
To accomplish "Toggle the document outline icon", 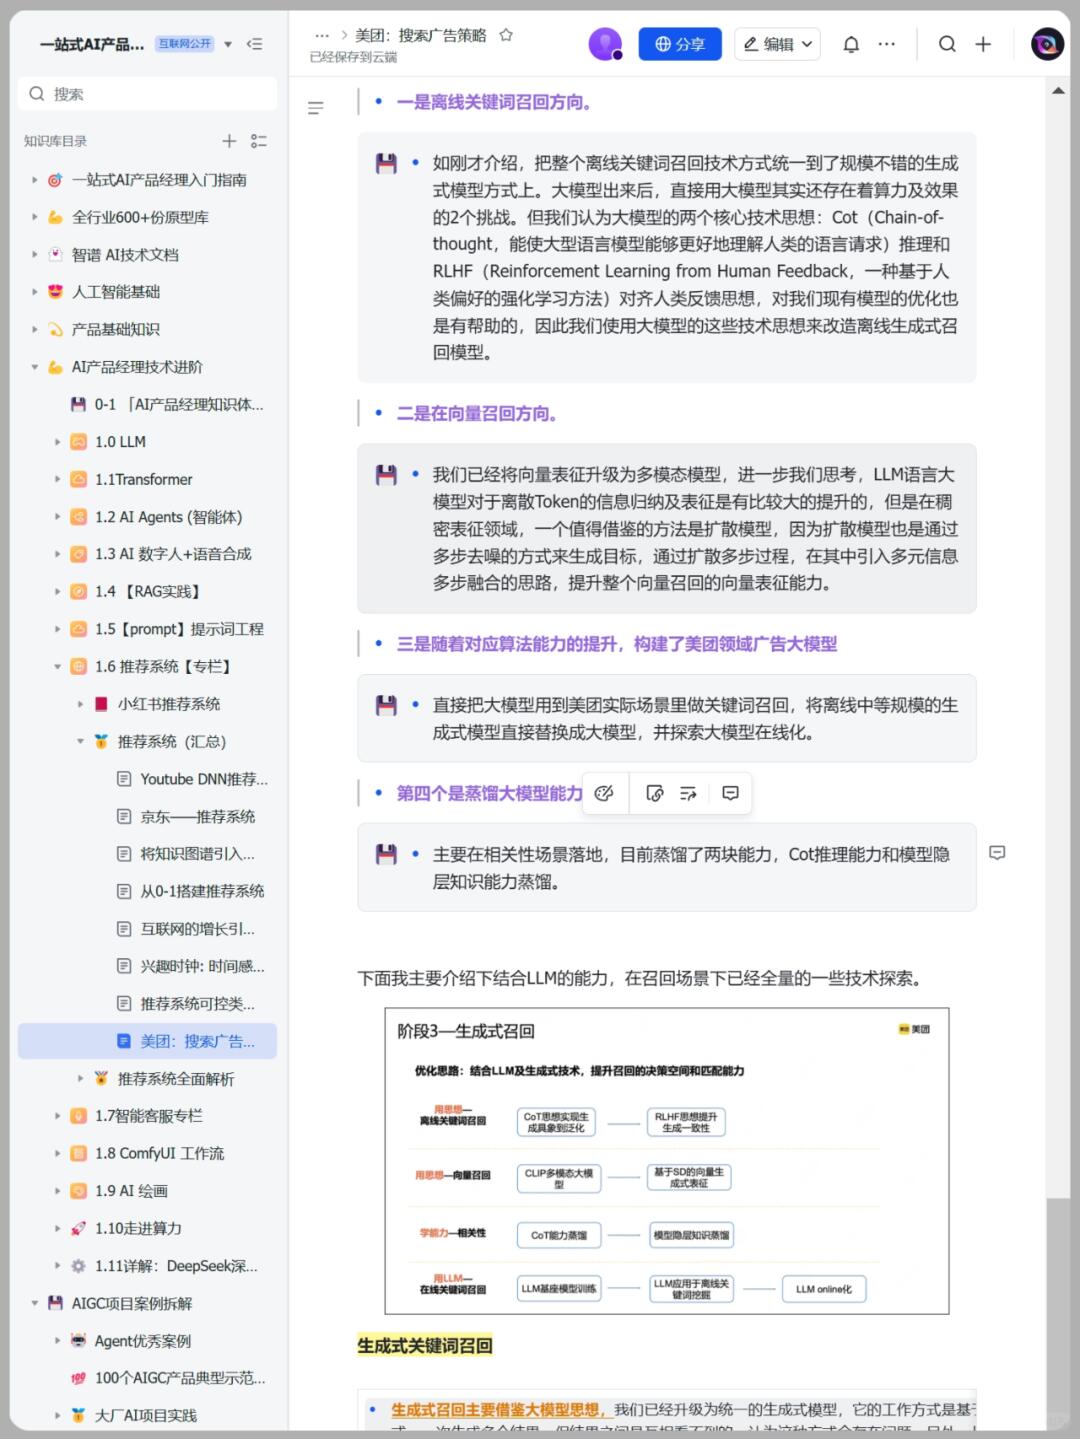I will [x=316, y=108].
